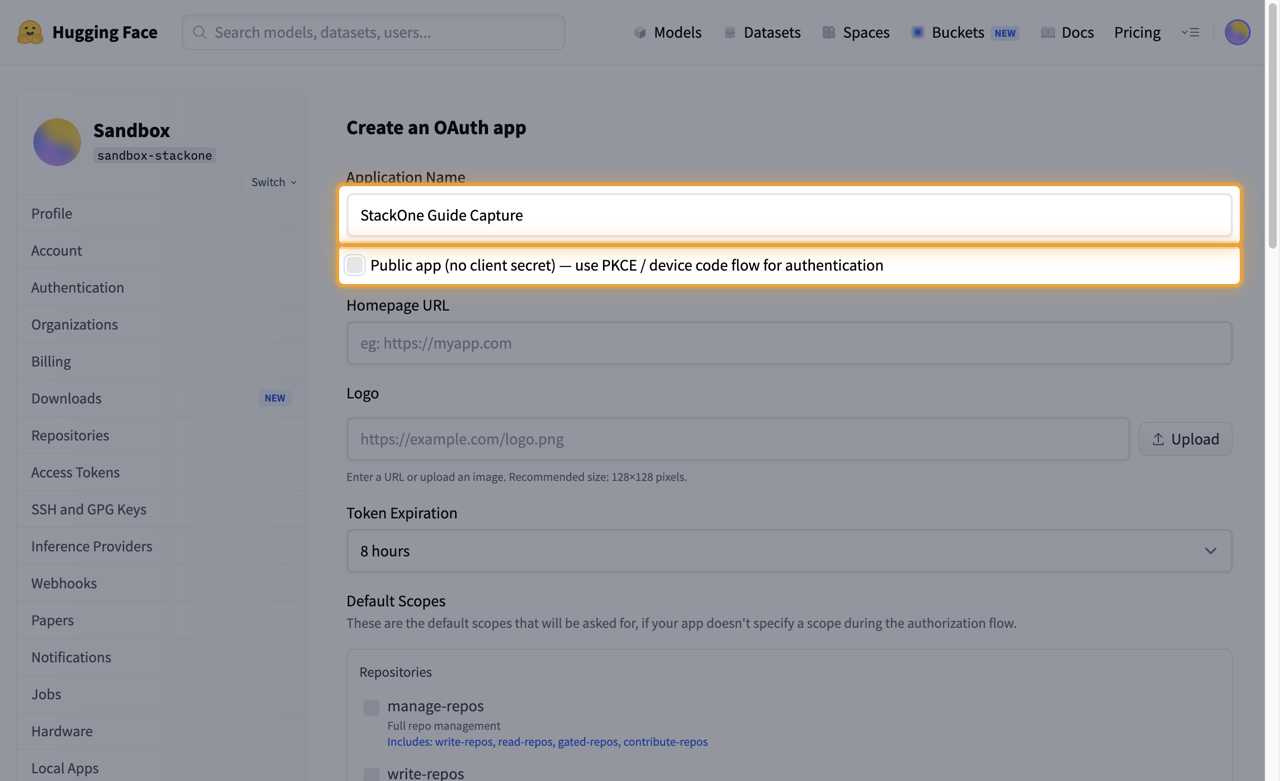Open the Switch account dropdown

tap(274, 182)
